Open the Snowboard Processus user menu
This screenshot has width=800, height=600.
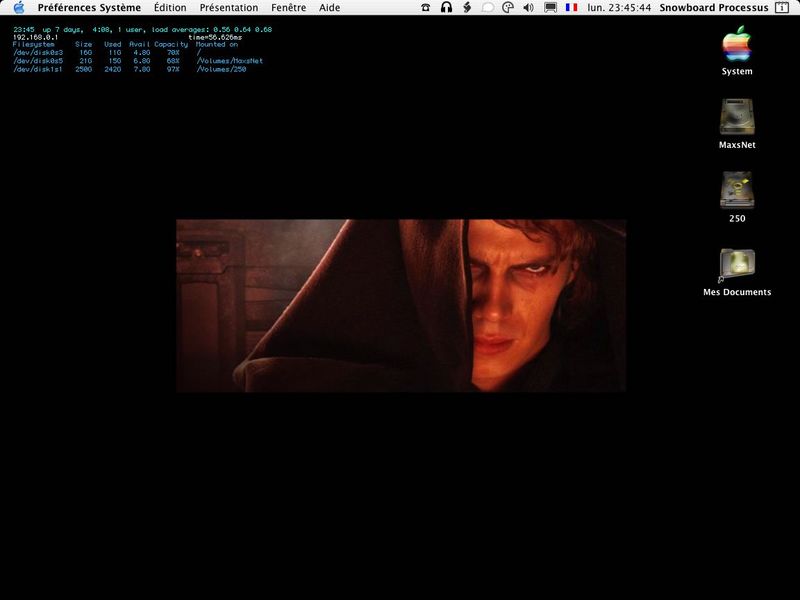pyautogui.click(x=714, y=8)
